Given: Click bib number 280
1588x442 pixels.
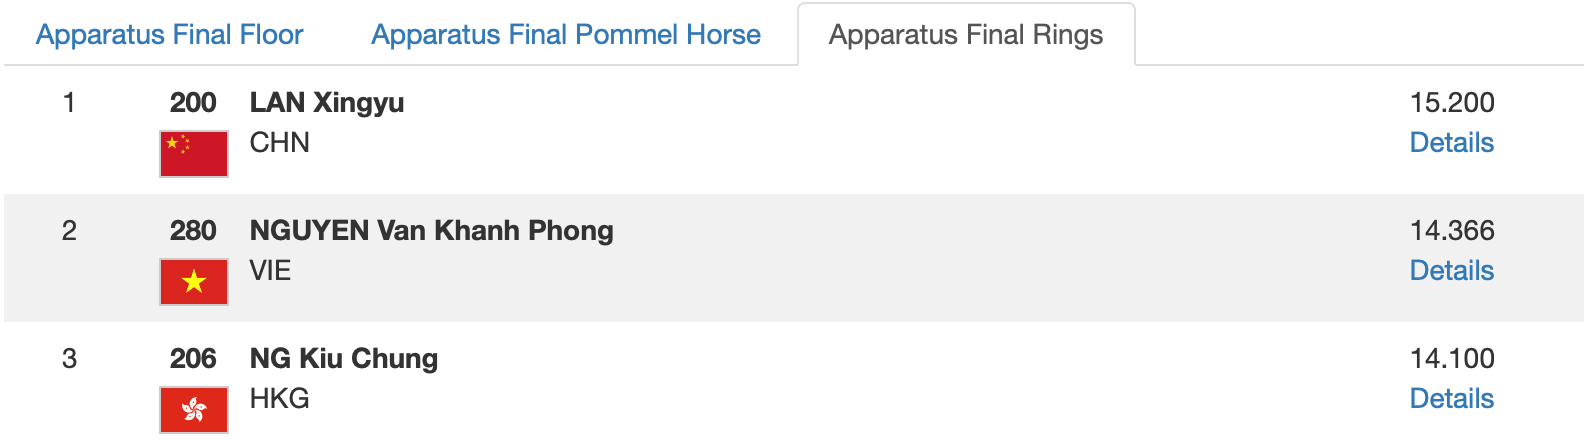Looking at the screenshot, I should coord(193,230).
